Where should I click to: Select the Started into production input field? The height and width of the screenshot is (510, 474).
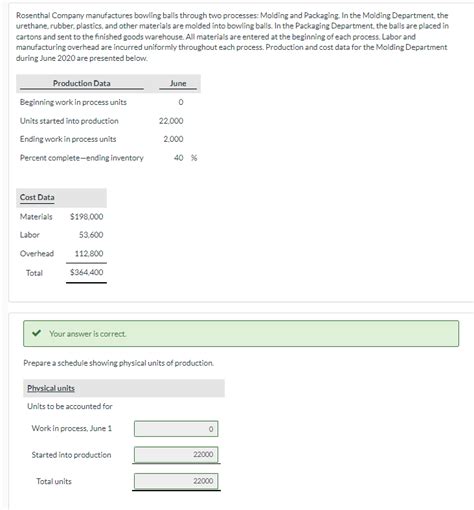tap(176, 454)
